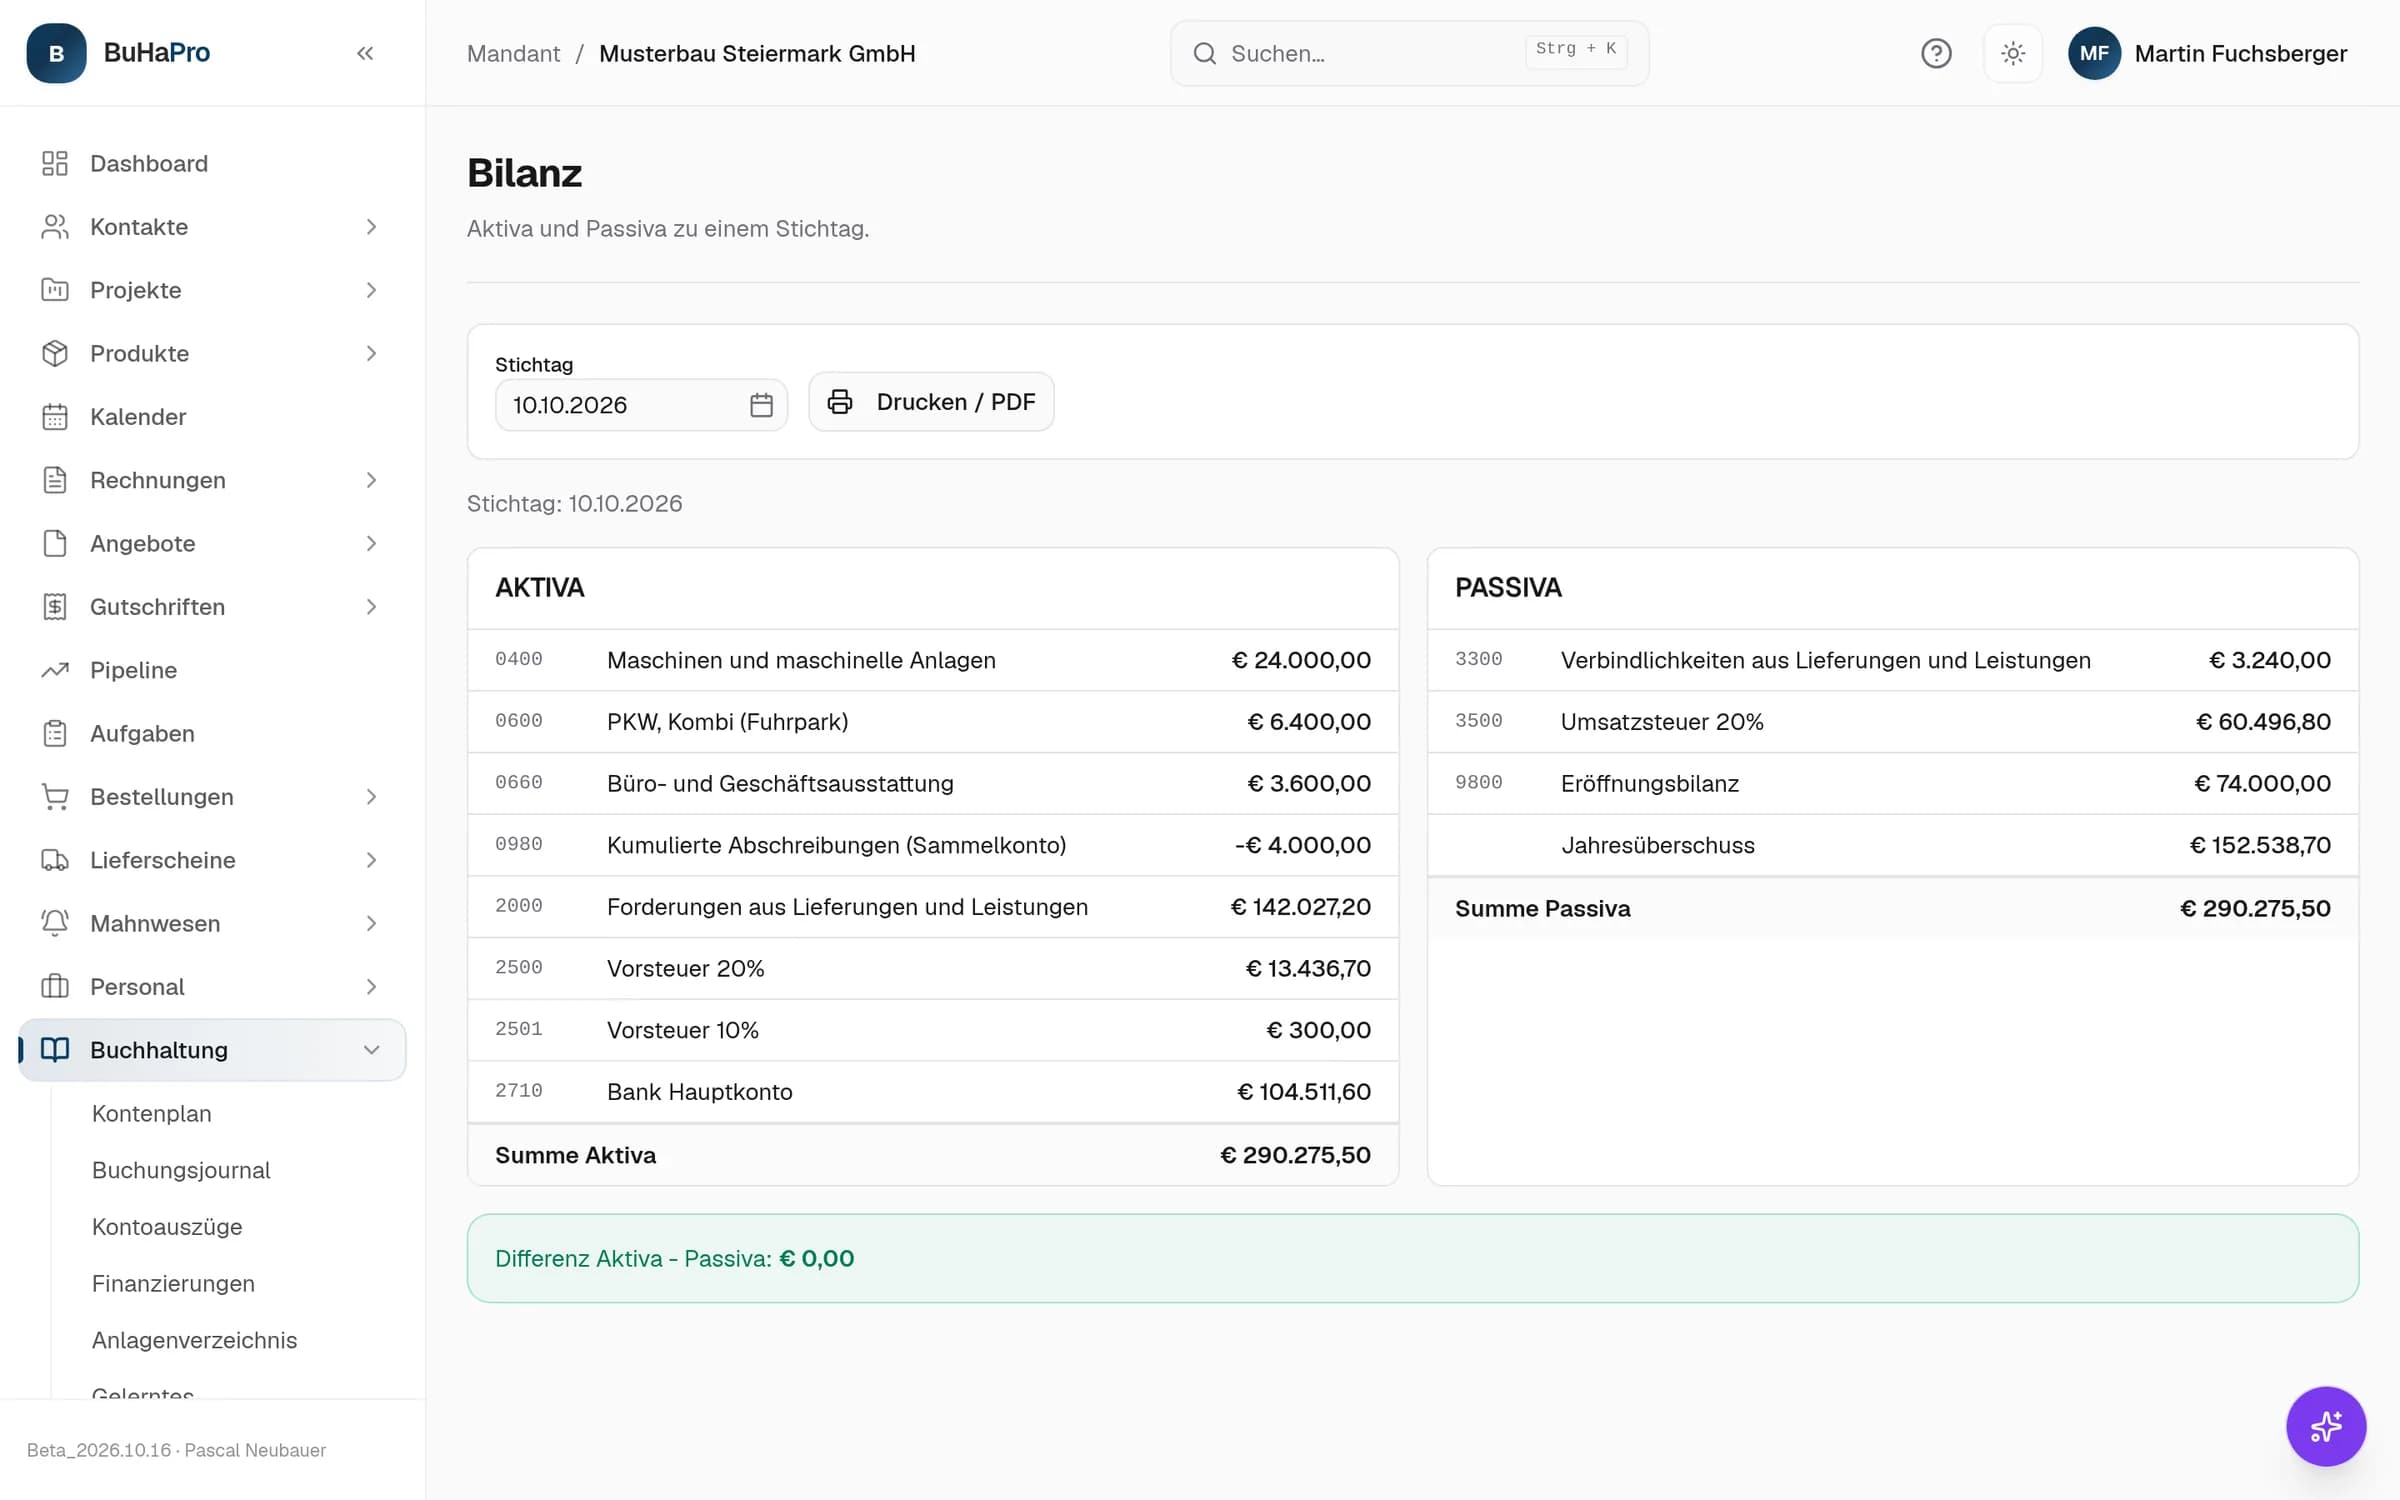Open Kontenplan submenu item

pyautogui.click(x=152, y=1113)
